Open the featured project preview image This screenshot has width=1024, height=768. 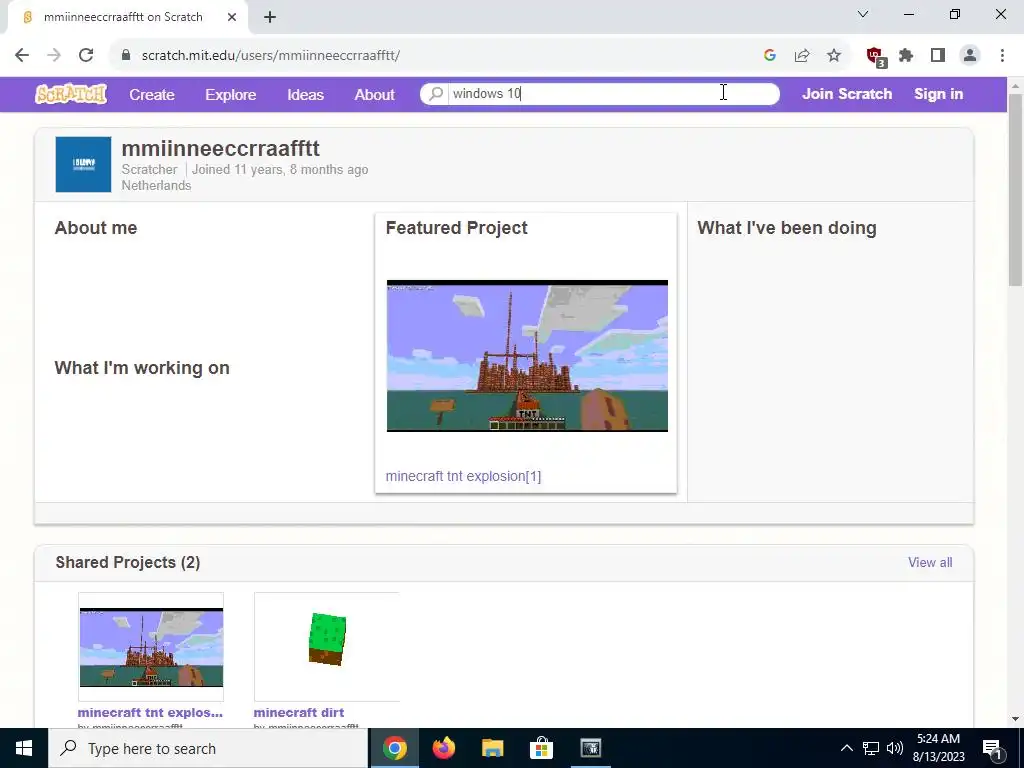[527, 356]
